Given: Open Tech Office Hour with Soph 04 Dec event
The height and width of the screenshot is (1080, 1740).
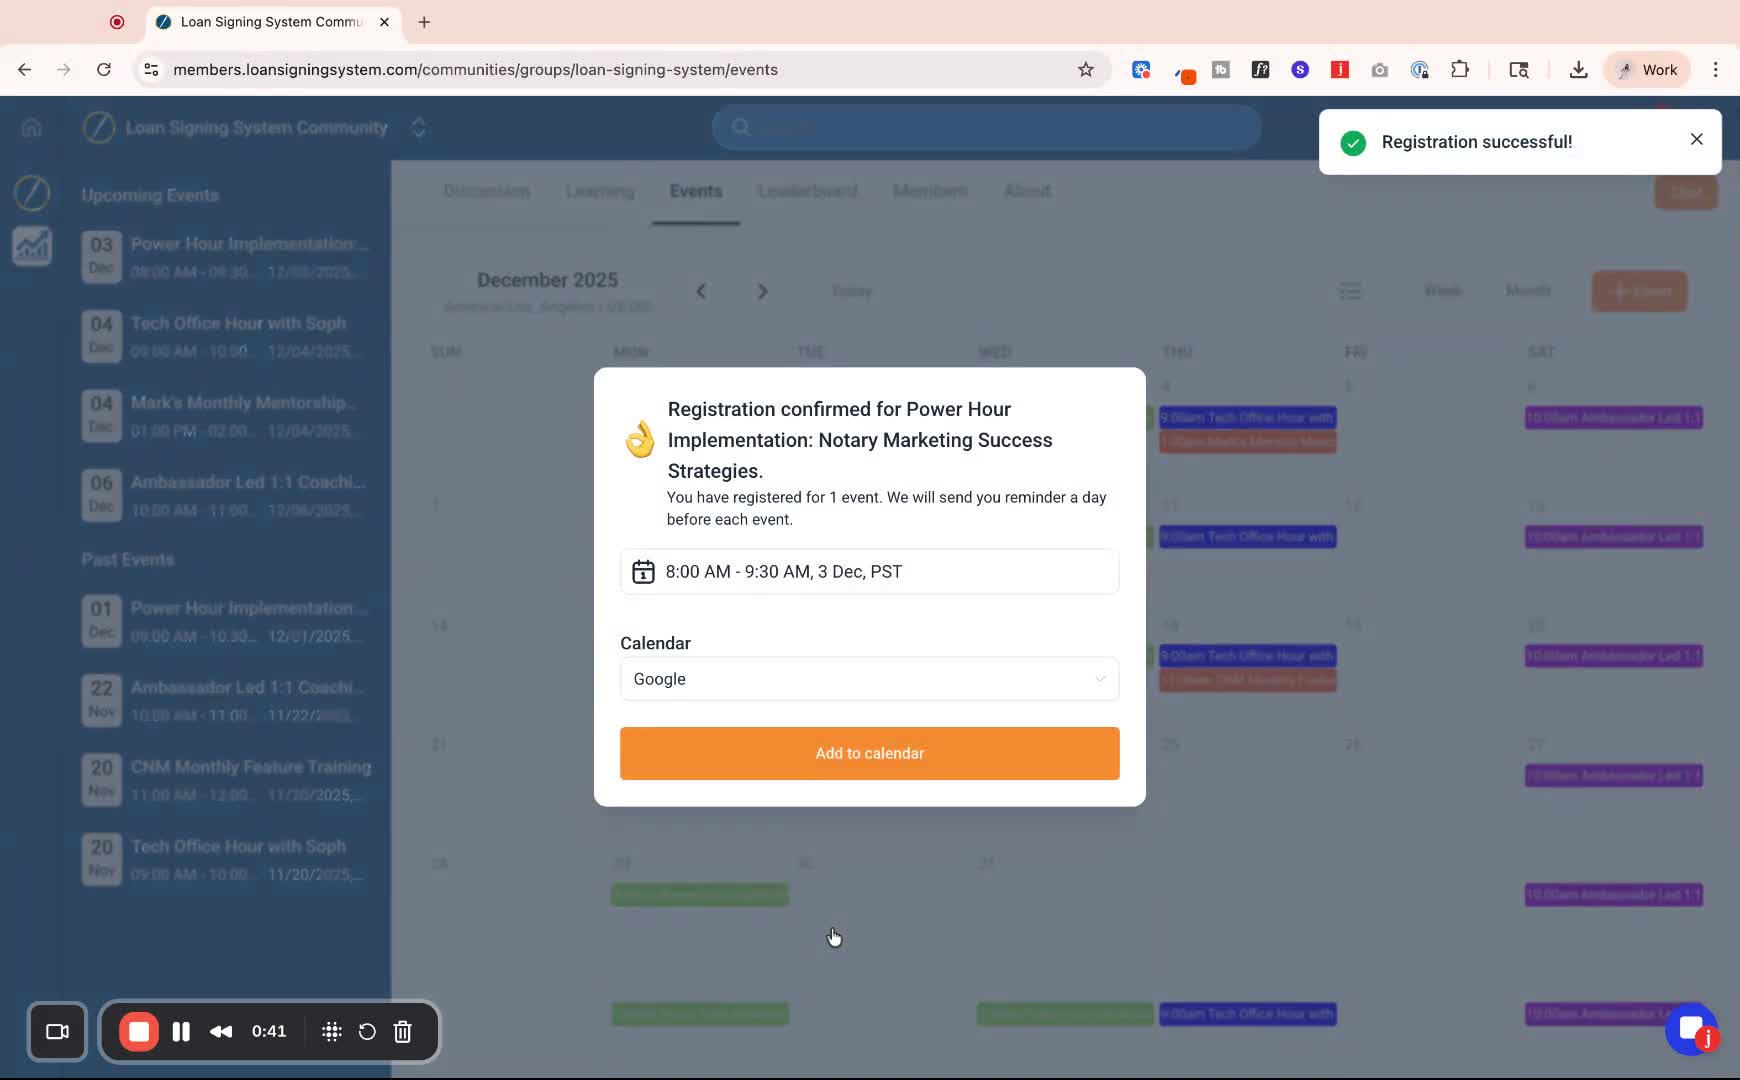Looking at the screenshot, I should 226,336.
